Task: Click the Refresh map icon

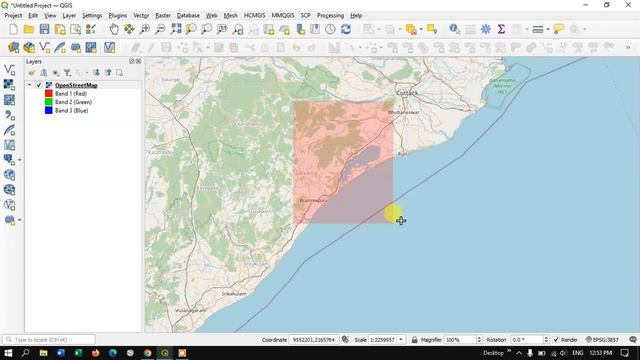Action: click(346, 29)
